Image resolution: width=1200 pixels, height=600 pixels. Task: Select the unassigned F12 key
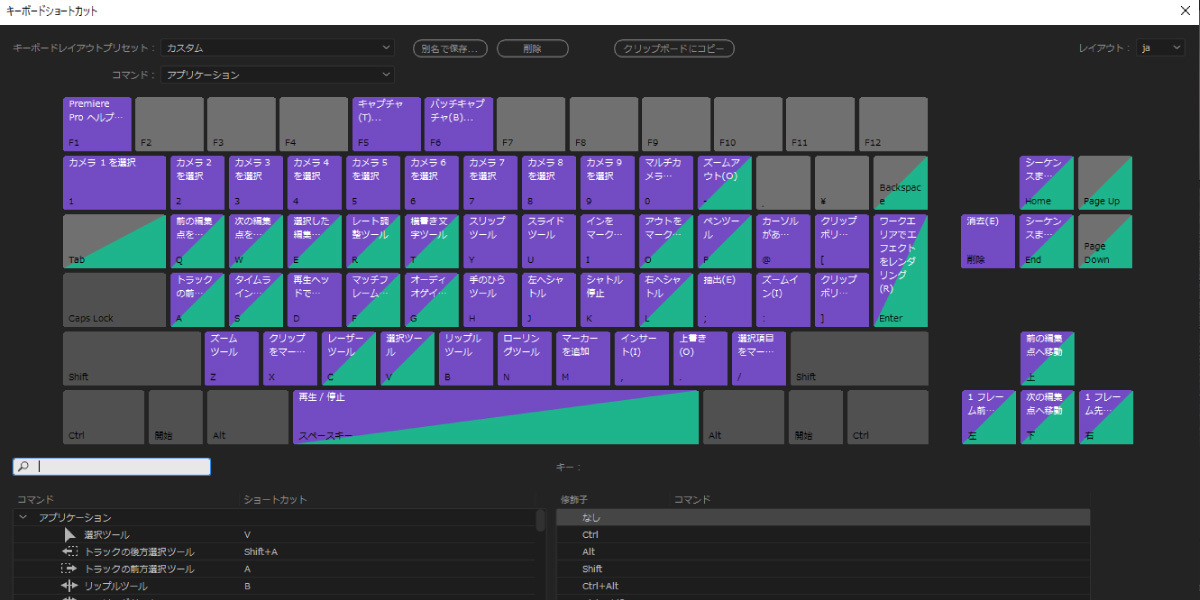pos(893,124)
